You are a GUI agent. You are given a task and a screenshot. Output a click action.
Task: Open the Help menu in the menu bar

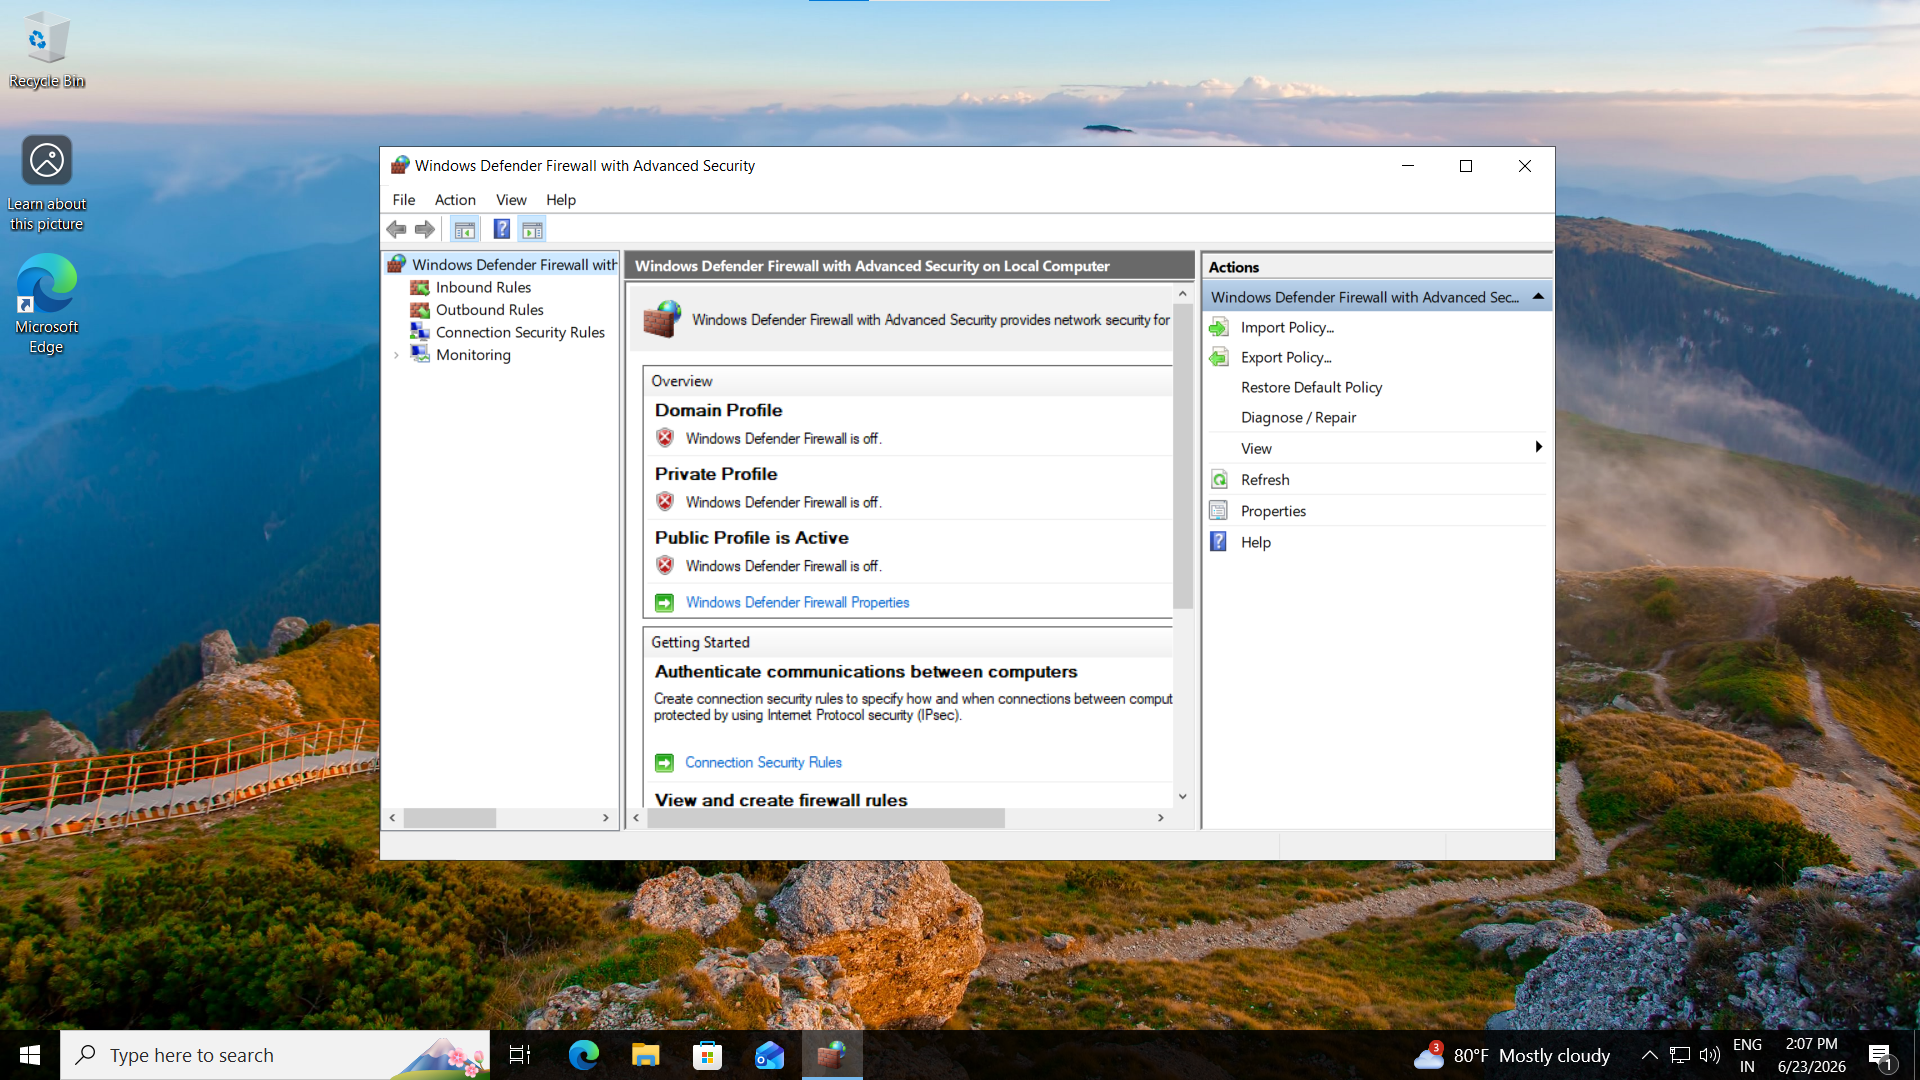[x=561, y=200]
